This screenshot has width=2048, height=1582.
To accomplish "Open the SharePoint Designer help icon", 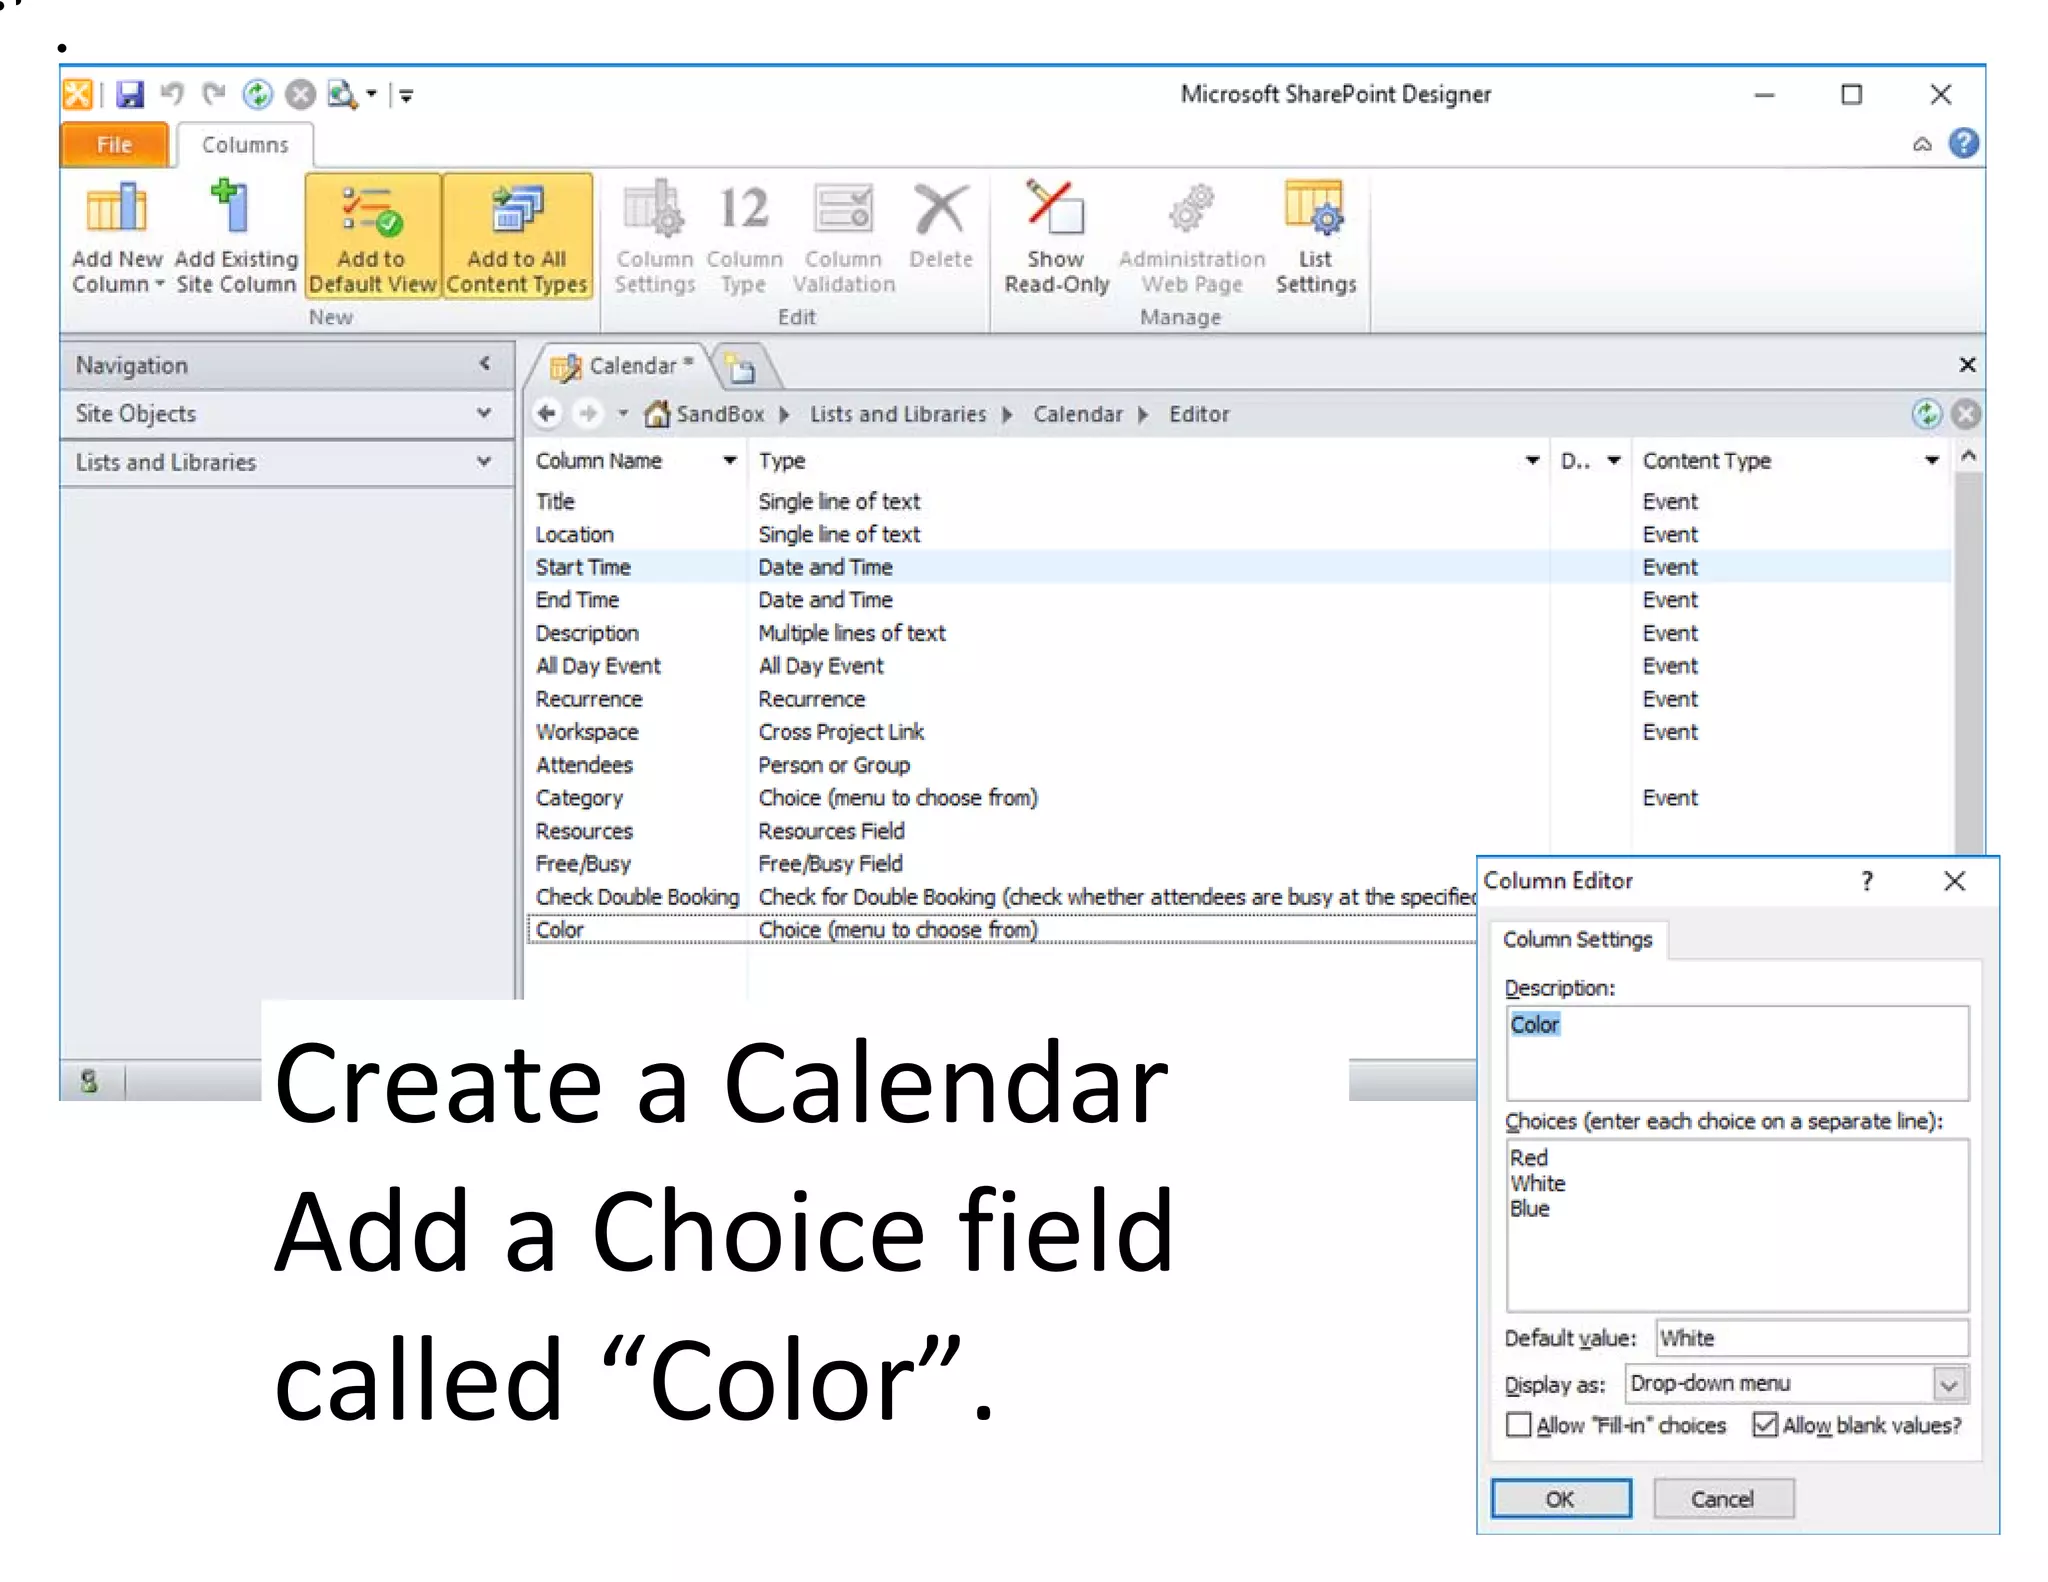I will point(1963,144).
